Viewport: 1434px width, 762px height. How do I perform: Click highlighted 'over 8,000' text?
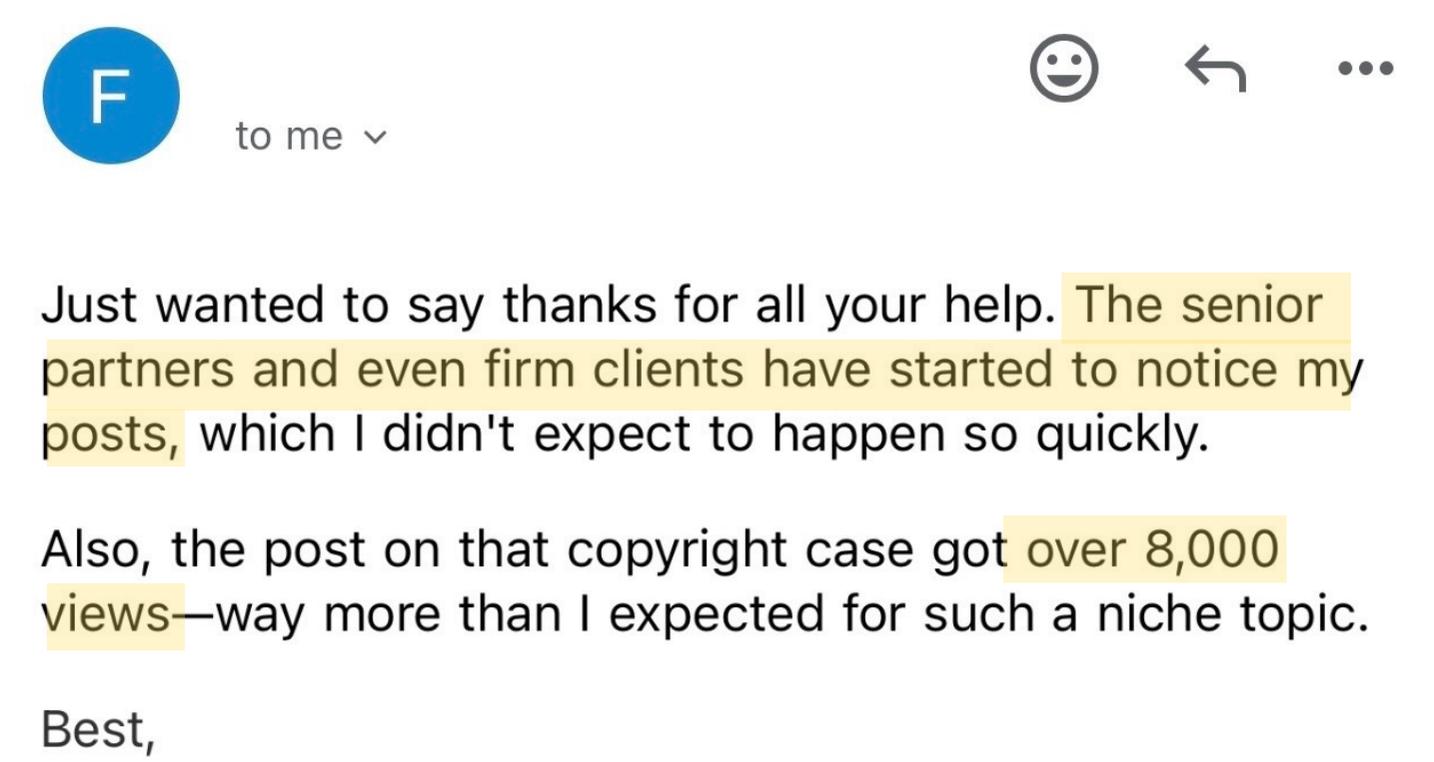[x=1152, y=550]
